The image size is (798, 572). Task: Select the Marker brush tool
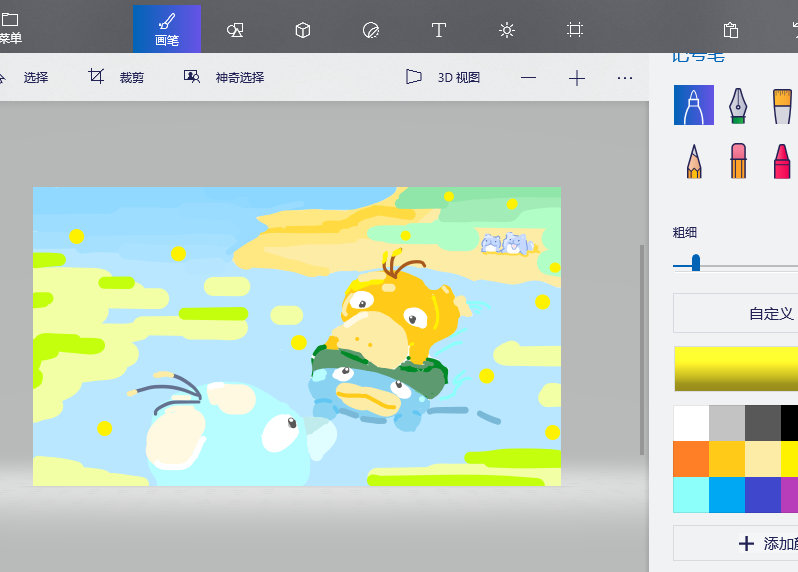point(694,105)
